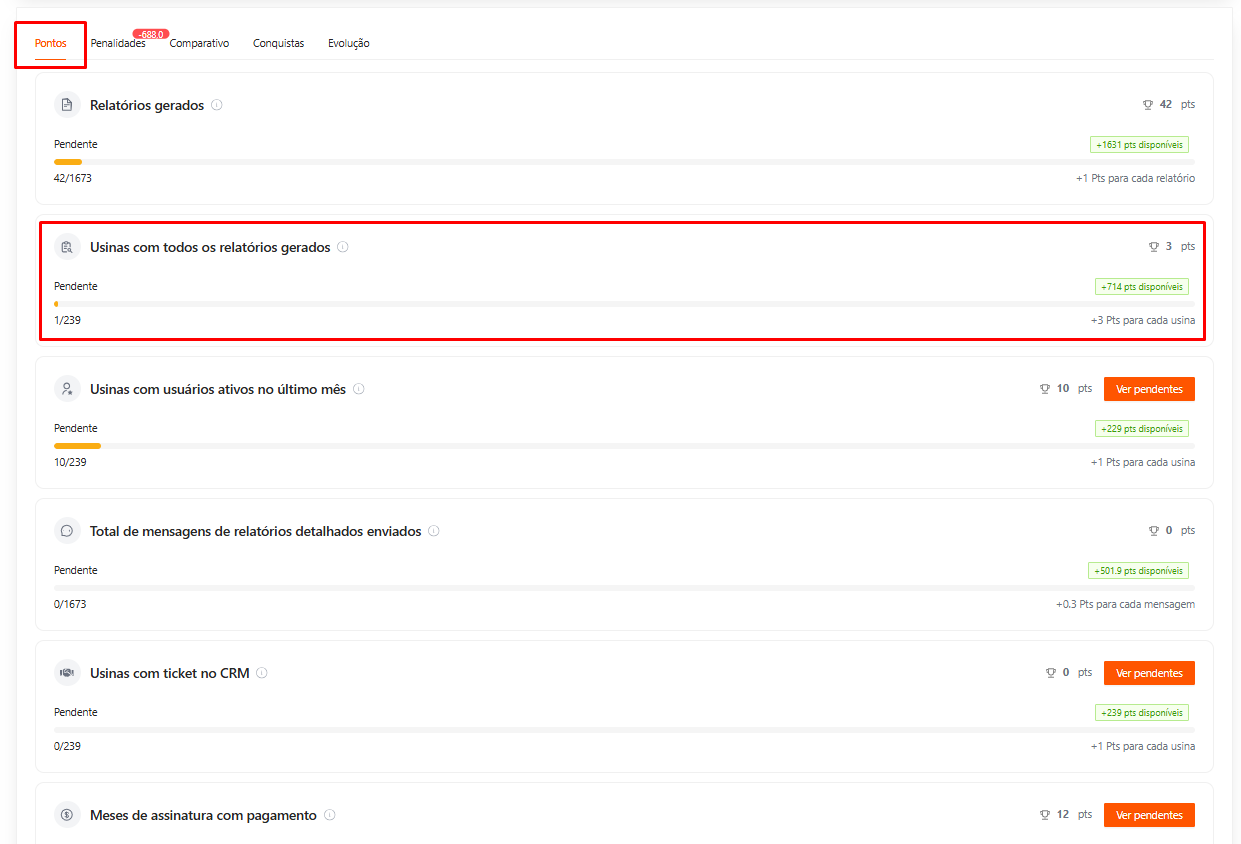The width and height of the screenshot is (1241, 844).
Task: Click the trophy icon beside 10 pts
Action: pyautogui.click(x=1045, y=389)
